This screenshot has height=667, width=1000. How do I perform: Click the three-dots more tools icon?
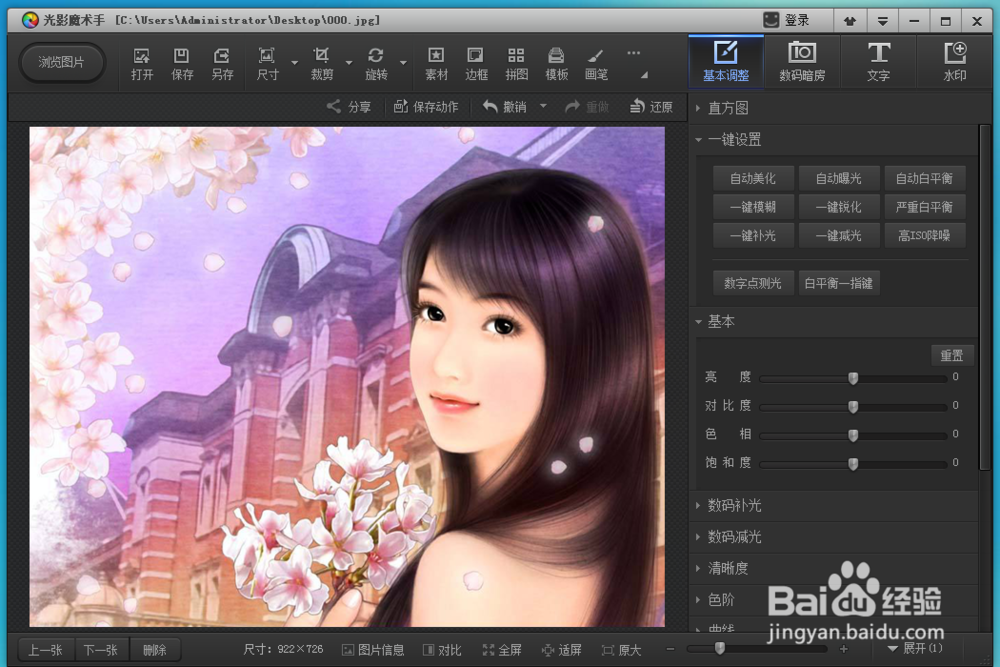[x=633, y=53]
